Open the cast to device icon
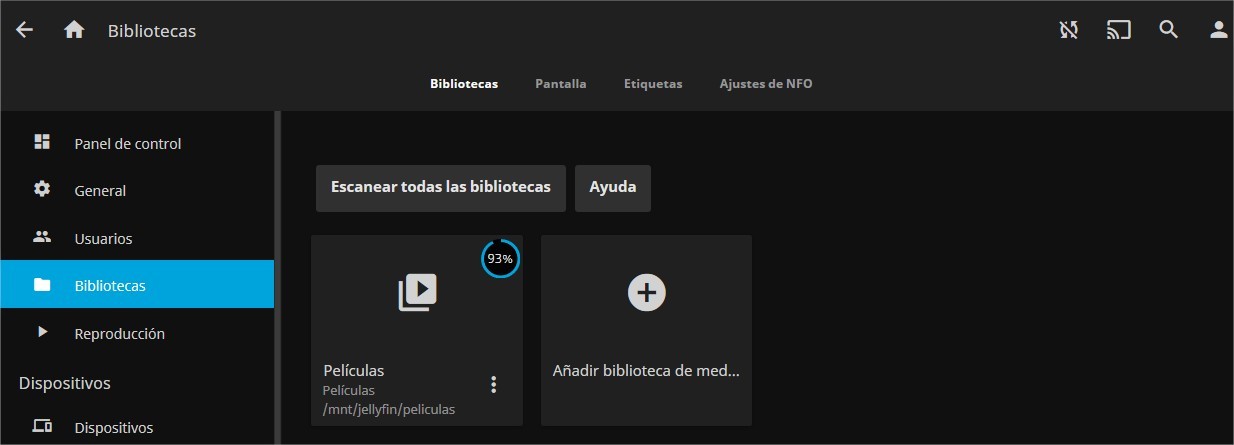This screenshot has width=1234, height=445. click(x=1118, y=30)
